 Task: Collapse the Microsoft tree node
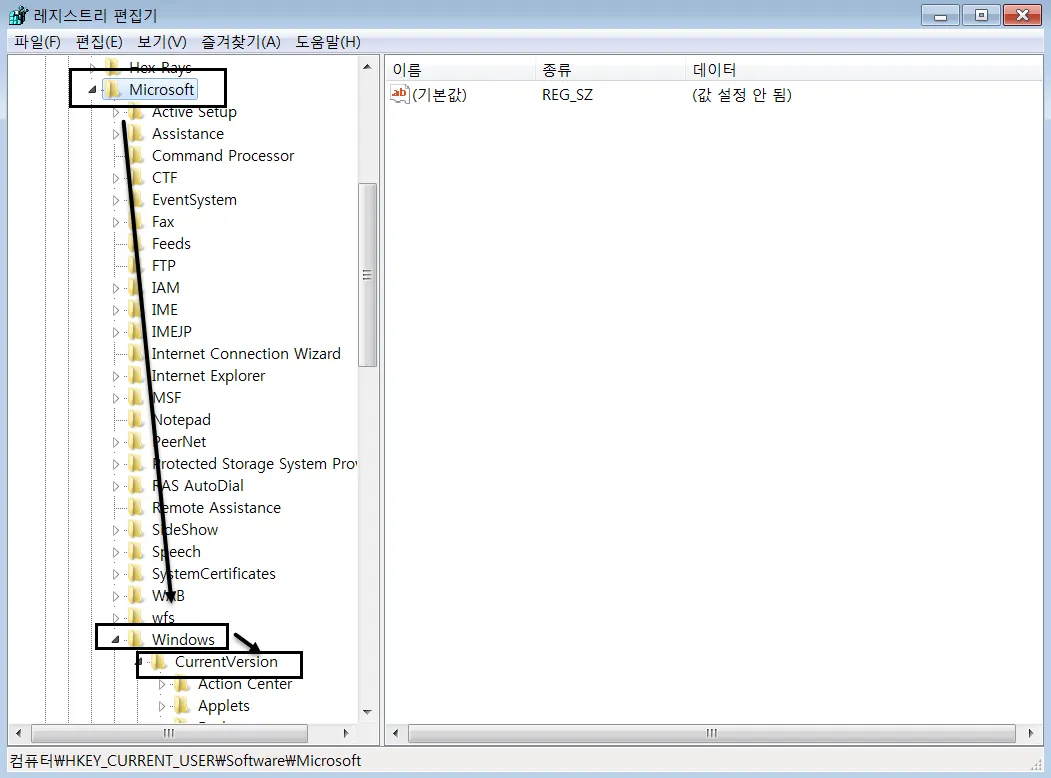coord(92,89)
